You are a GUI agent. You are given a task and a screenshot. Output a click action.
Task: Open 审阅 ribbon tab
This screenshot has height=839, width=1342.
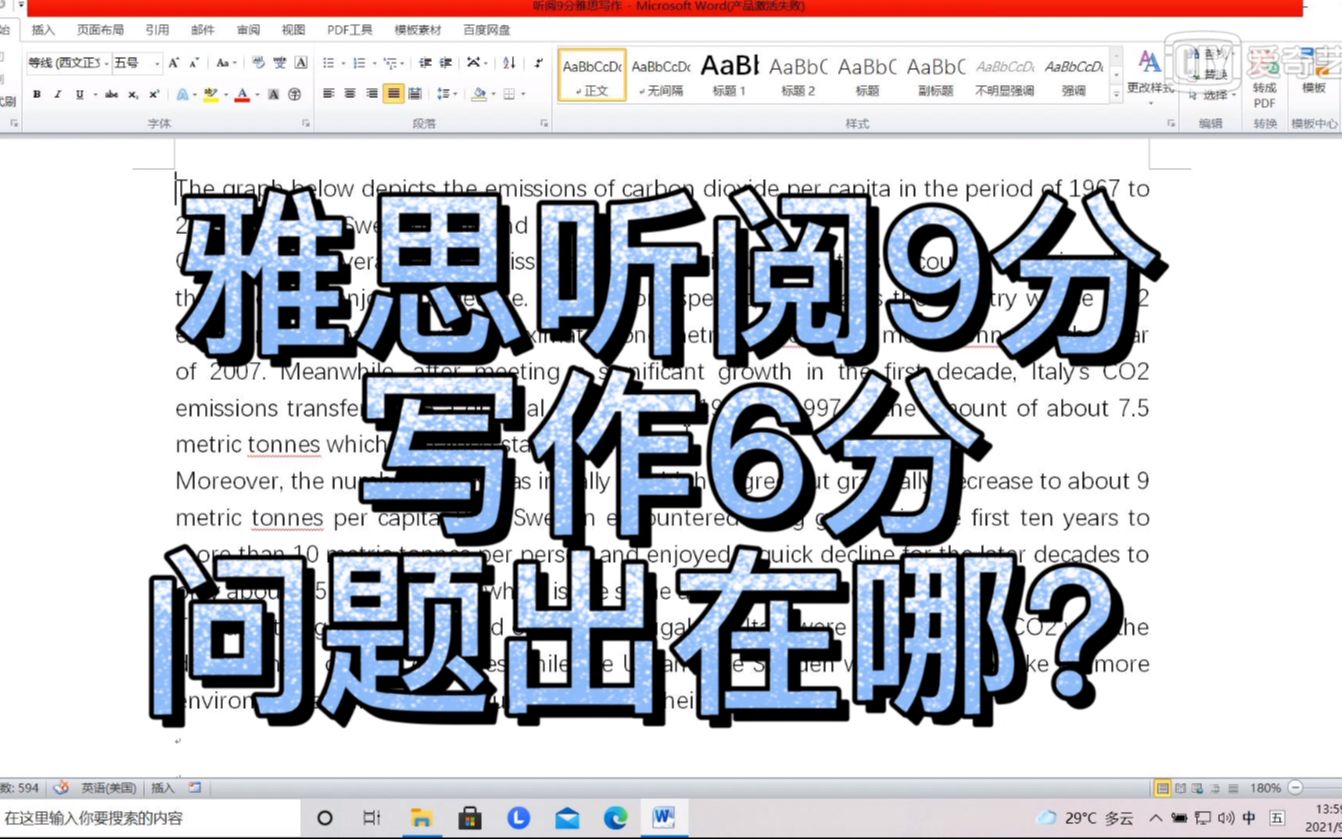[248, 30]
